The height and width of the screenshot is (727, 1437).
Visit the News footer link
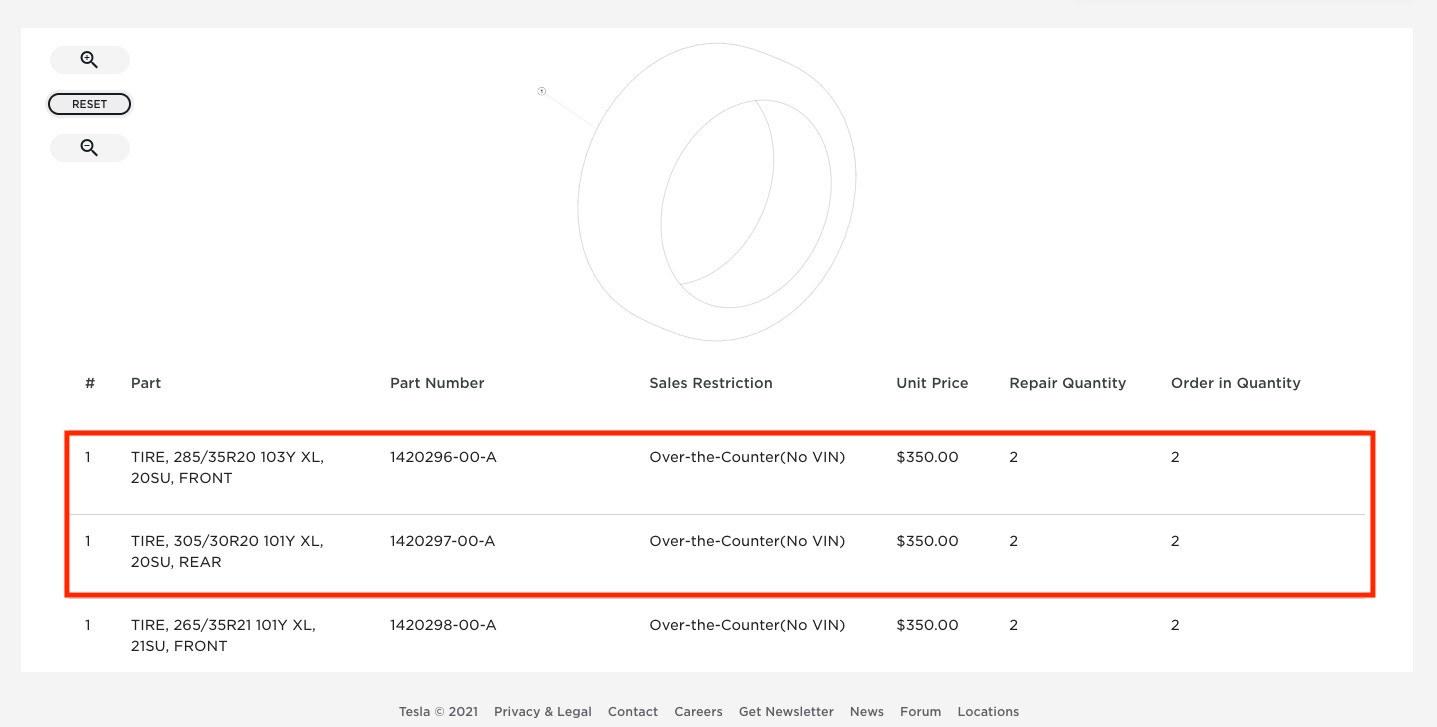[x=867, y=712]
